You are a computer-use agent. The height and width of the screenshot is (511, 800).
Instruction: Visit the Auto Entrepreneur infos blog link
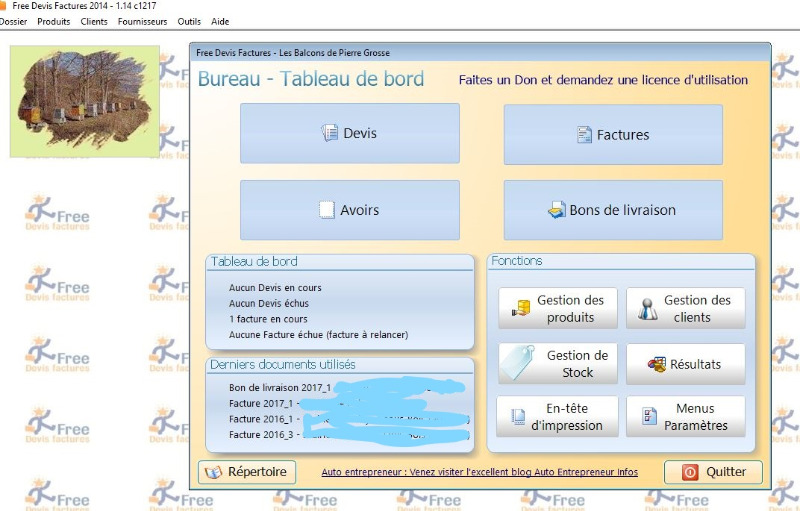(x=479, y=472)
